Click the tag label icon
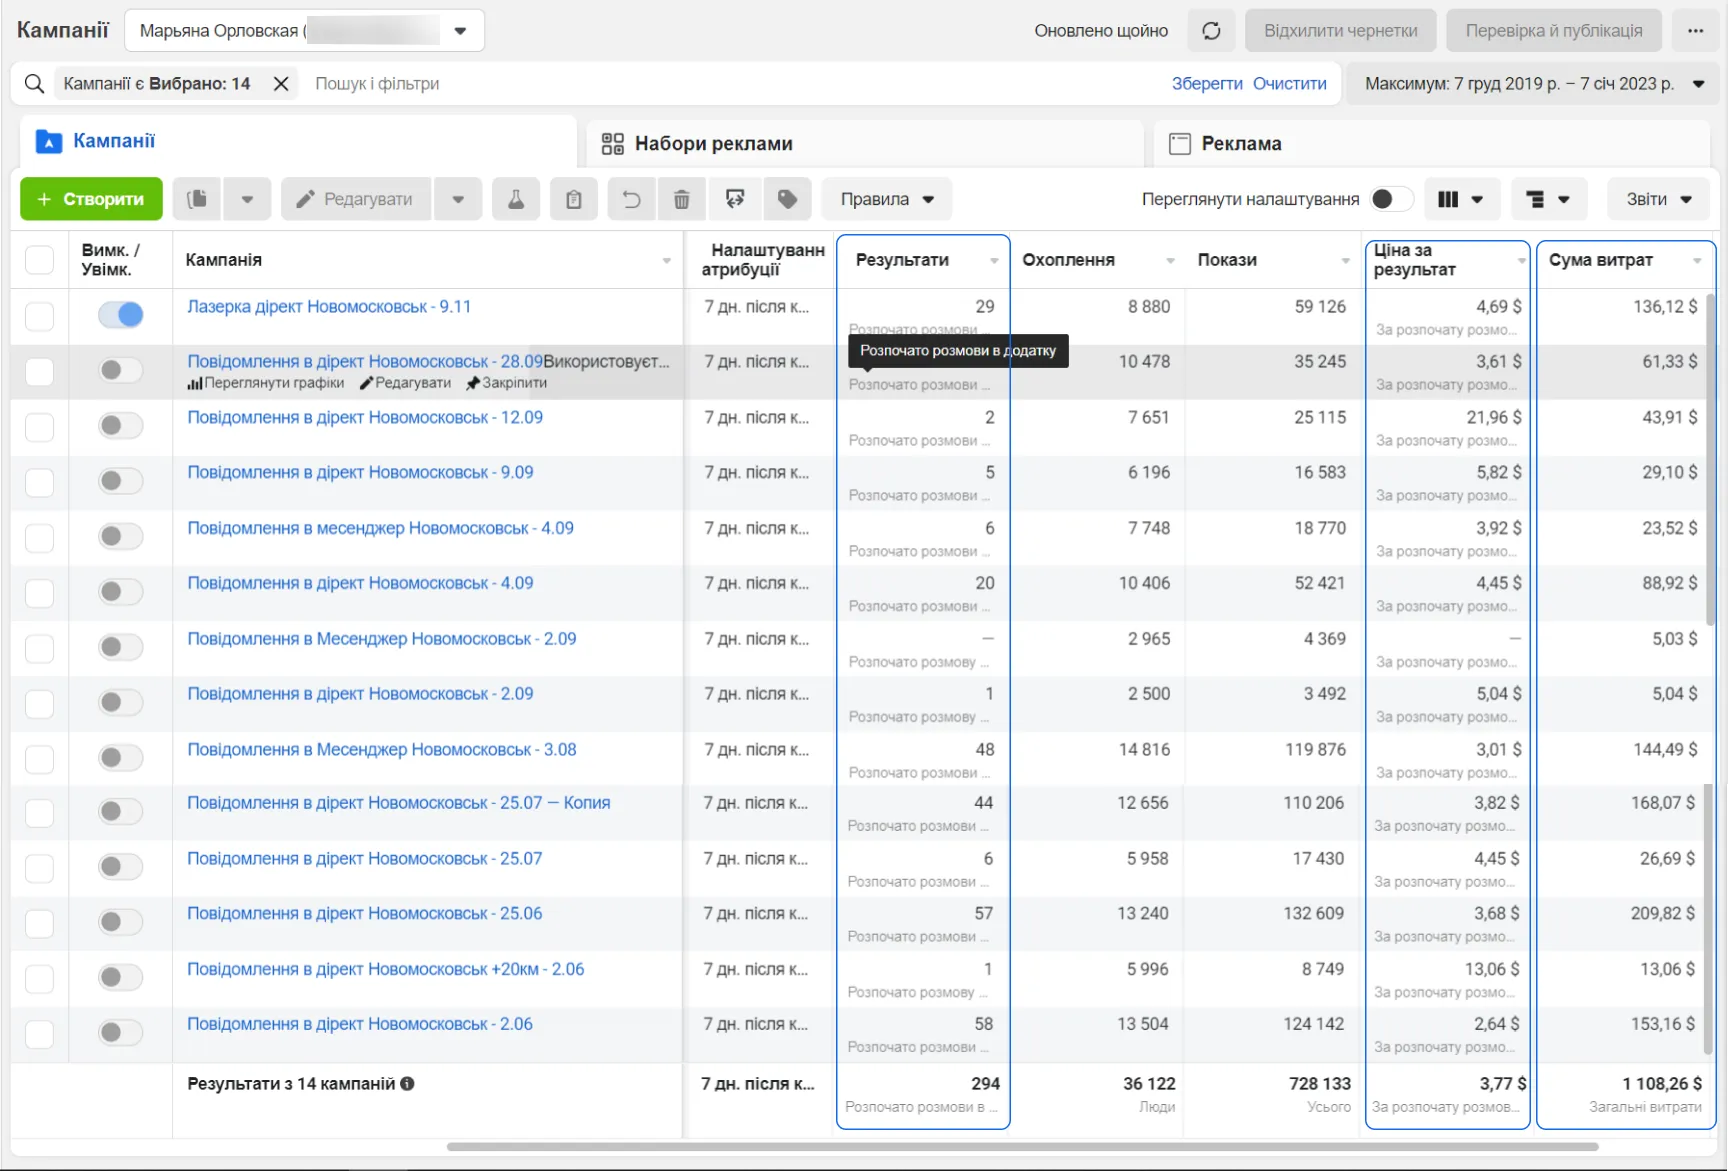The image size is (1728, 1171). (787, 199)
